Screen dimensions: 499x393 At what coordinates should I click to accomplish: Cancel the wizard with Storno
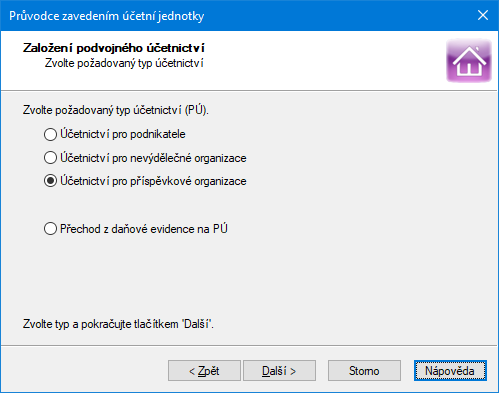pyautogui.click(x=364, y=370)
